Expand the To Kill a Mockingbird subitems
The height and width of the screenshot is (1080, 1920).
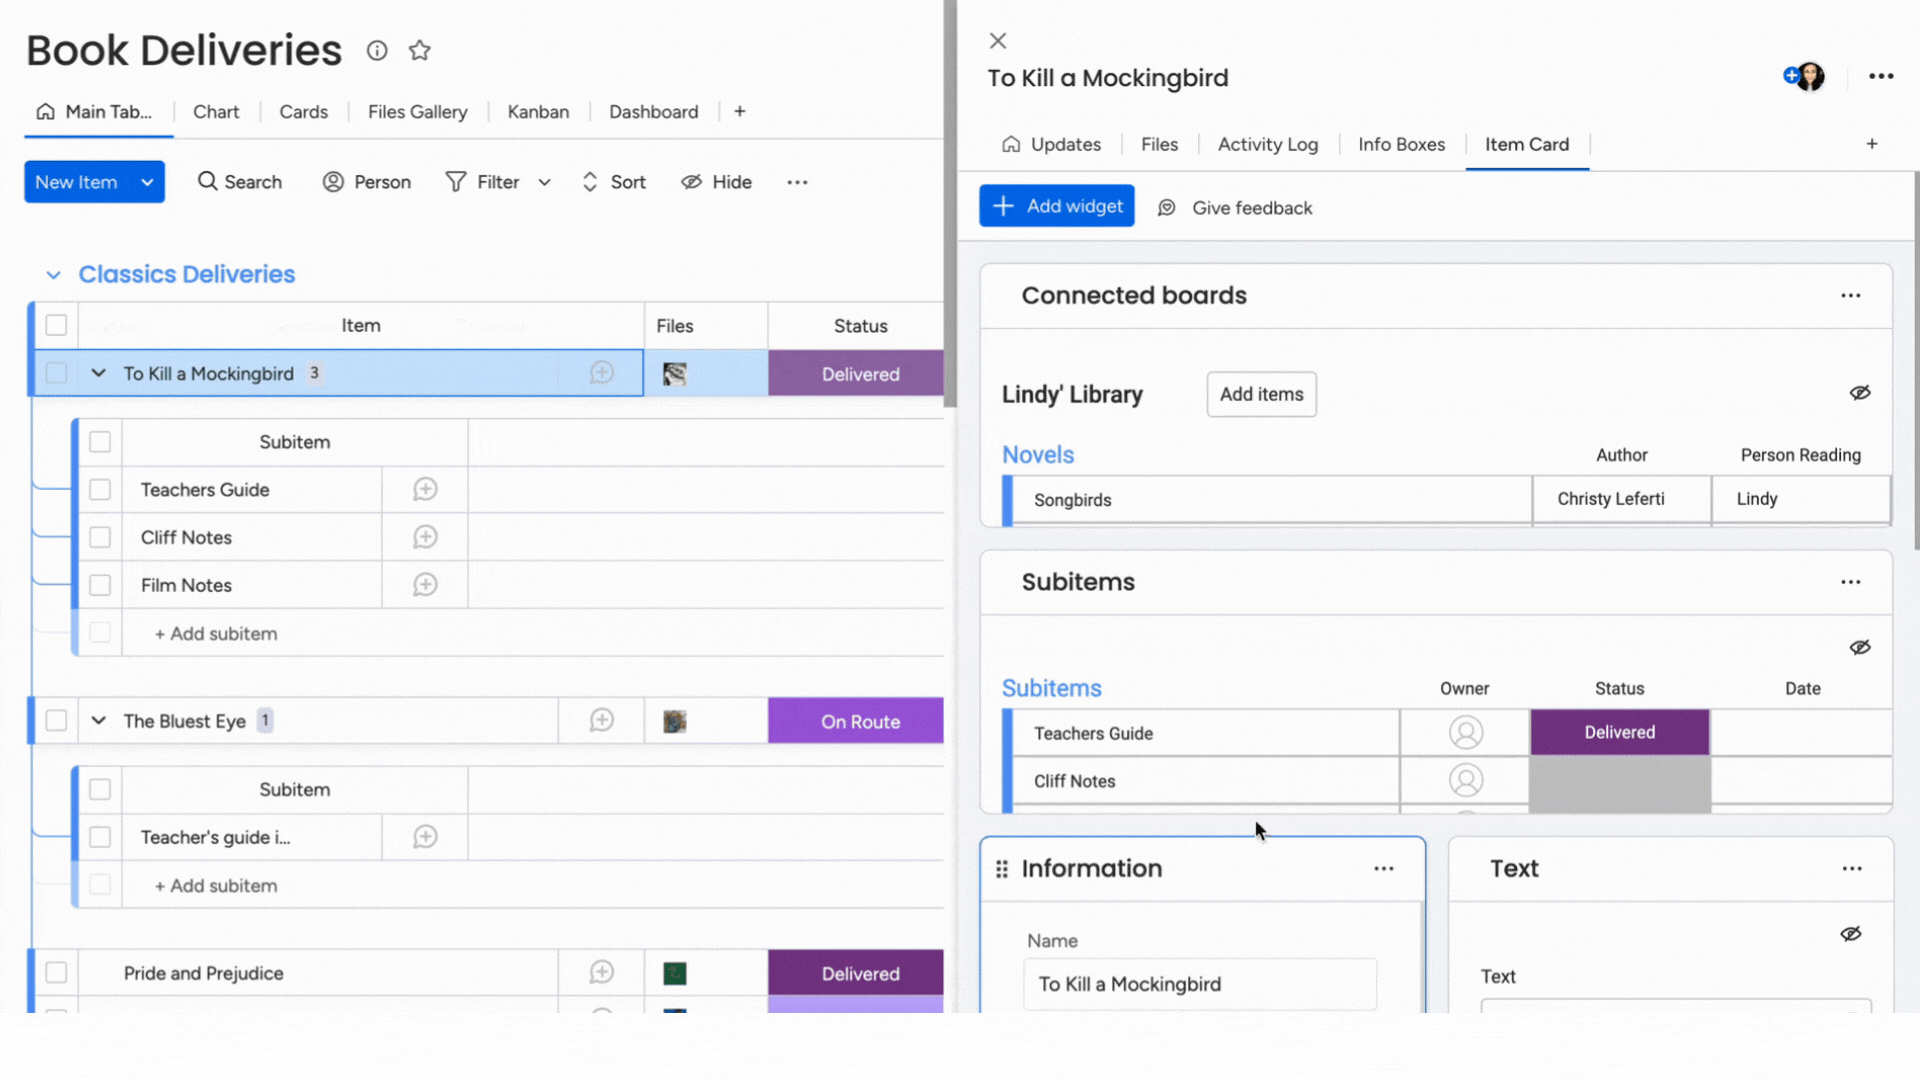(98, 373)
